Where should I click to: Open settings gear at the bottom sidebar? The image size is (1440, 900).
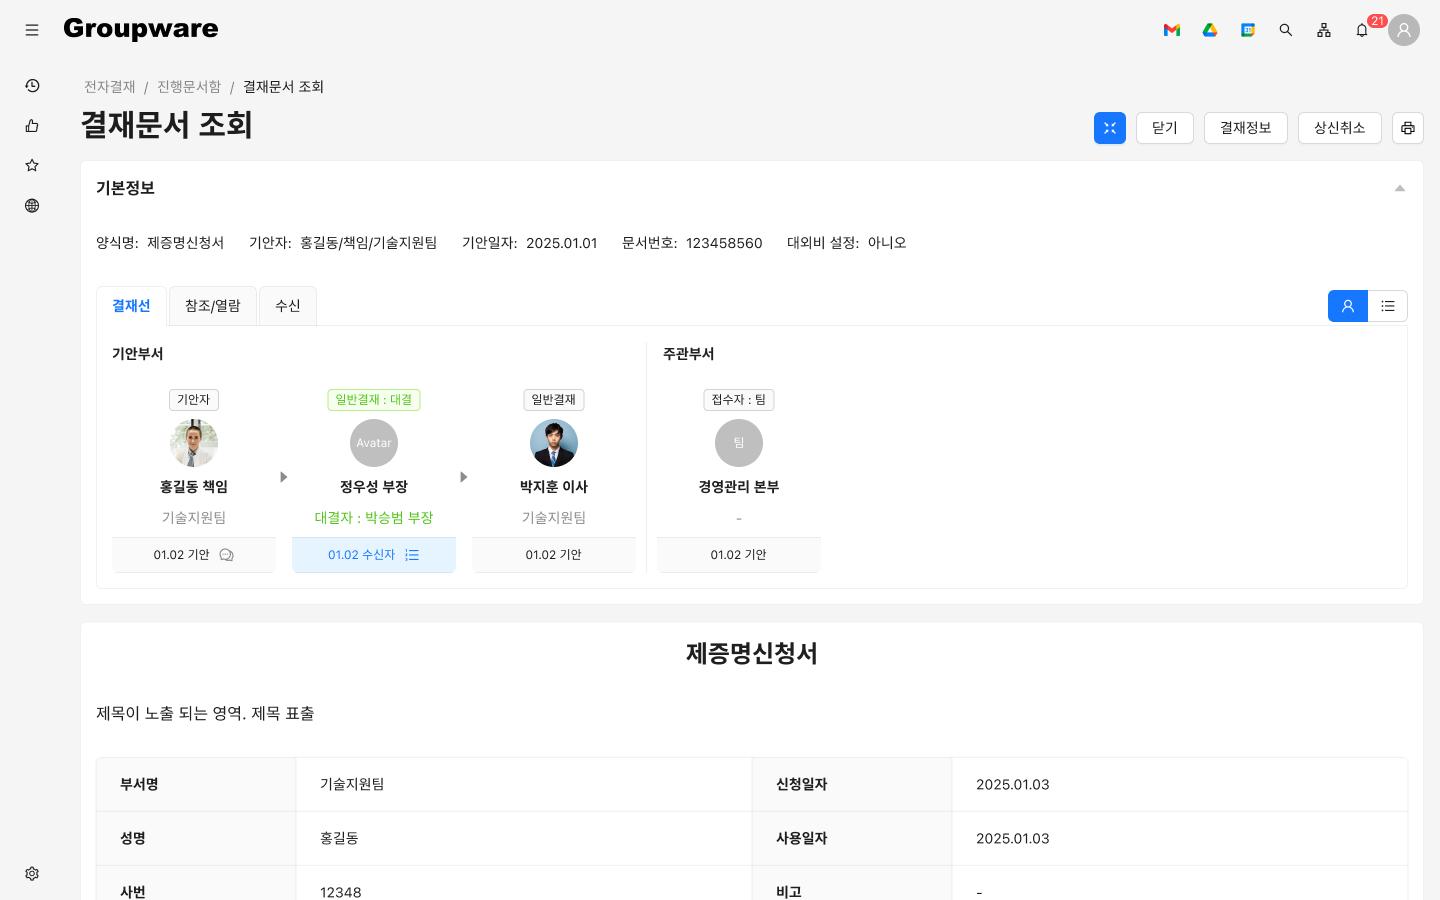(x=32, y=873)
